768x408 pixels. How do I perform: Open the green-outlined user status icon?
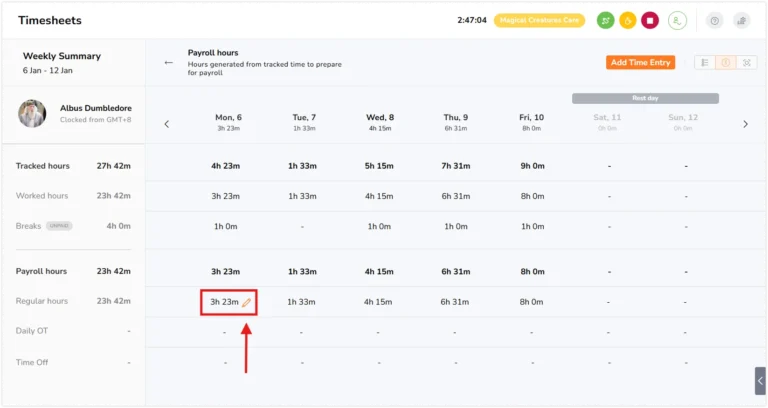point(677,21)
